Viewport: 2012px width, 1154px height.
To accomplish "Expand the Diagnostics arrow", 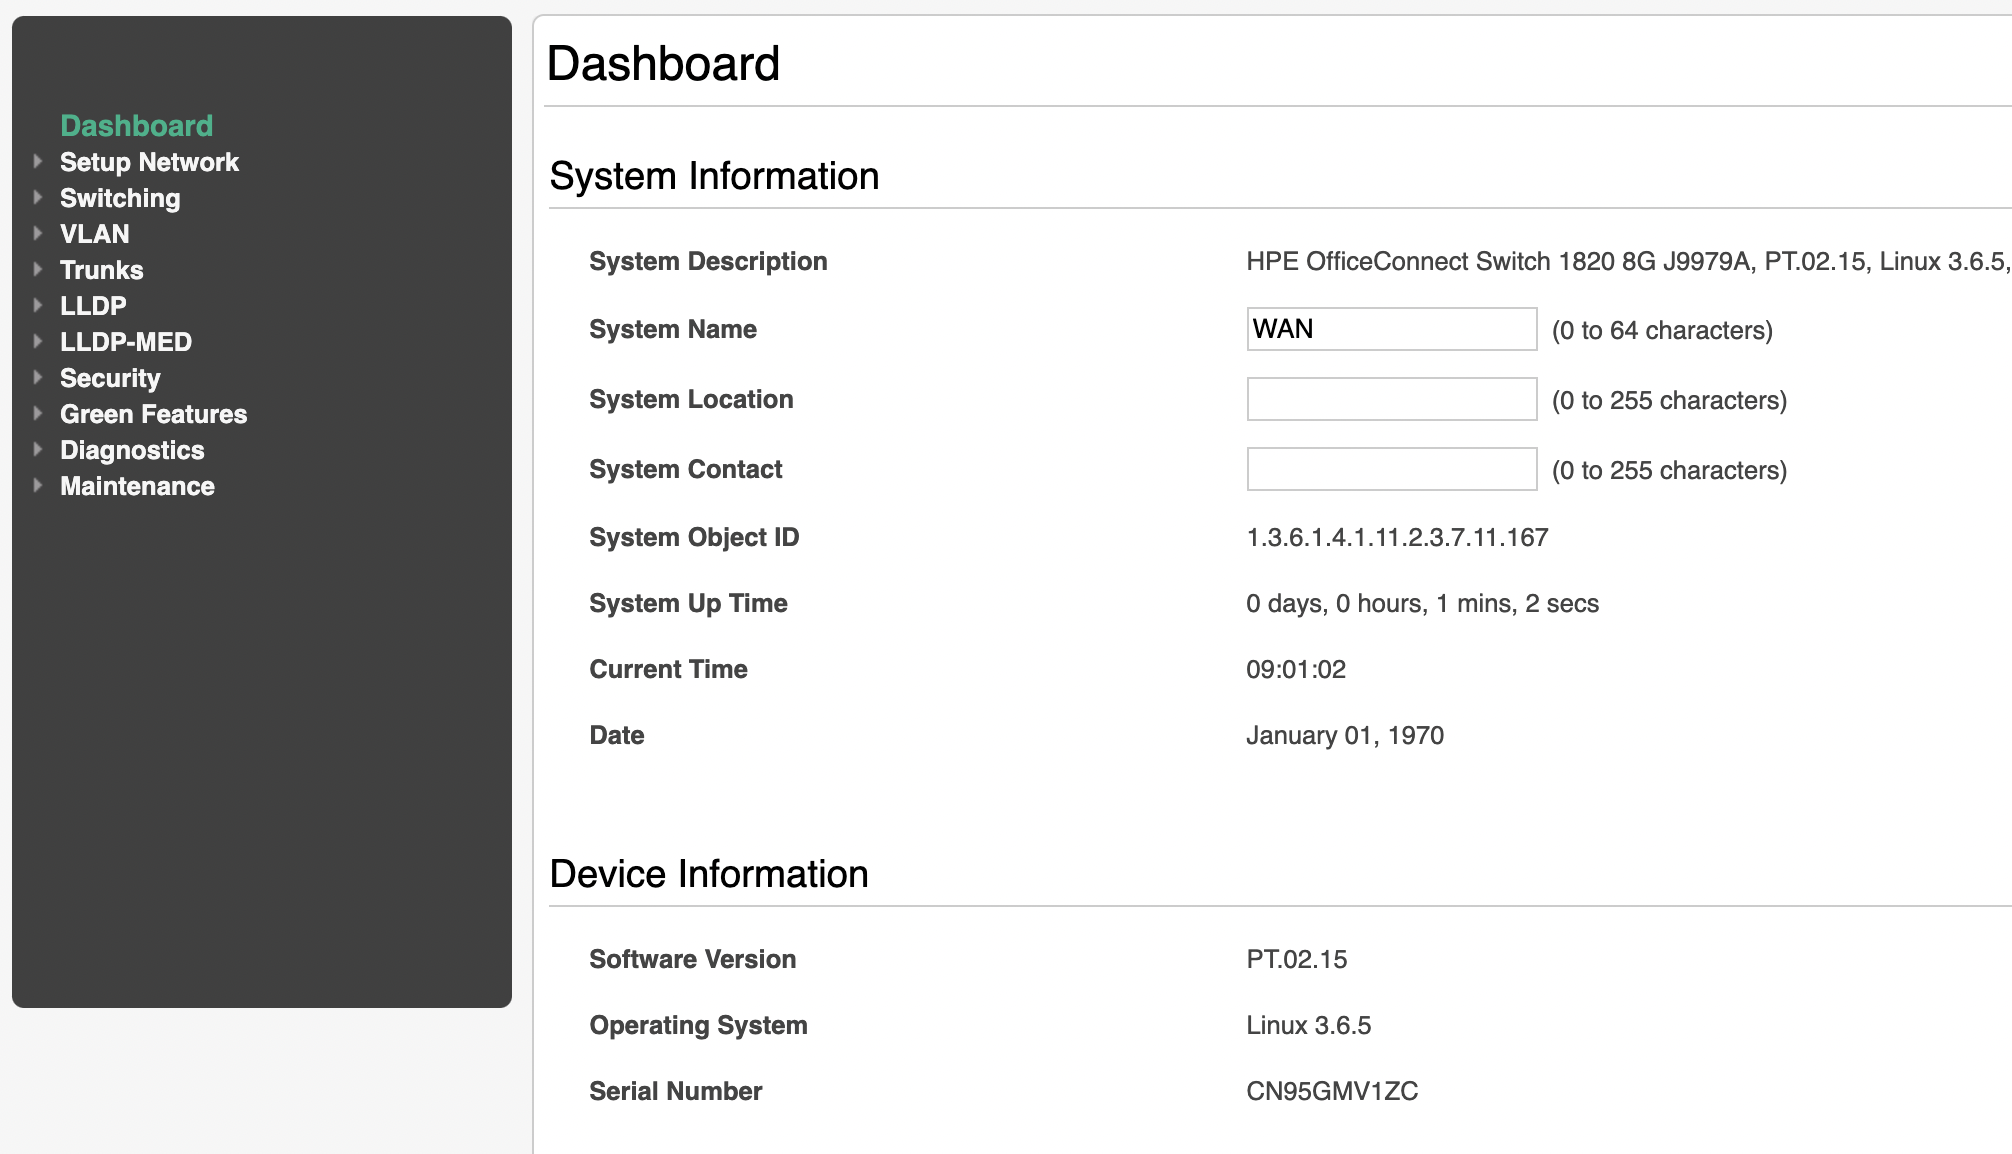I will (38, 449).
